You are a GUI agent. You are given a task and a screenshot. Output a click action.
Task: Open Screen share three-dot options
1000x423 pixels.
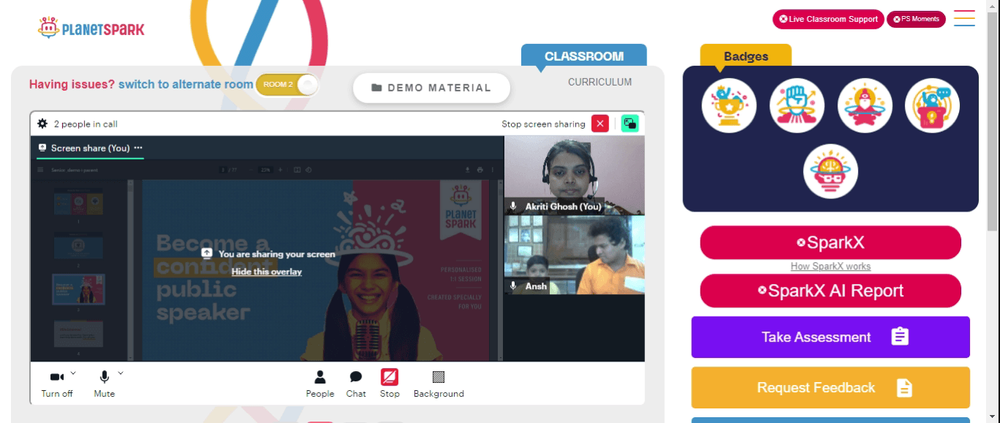pos(138,148)
